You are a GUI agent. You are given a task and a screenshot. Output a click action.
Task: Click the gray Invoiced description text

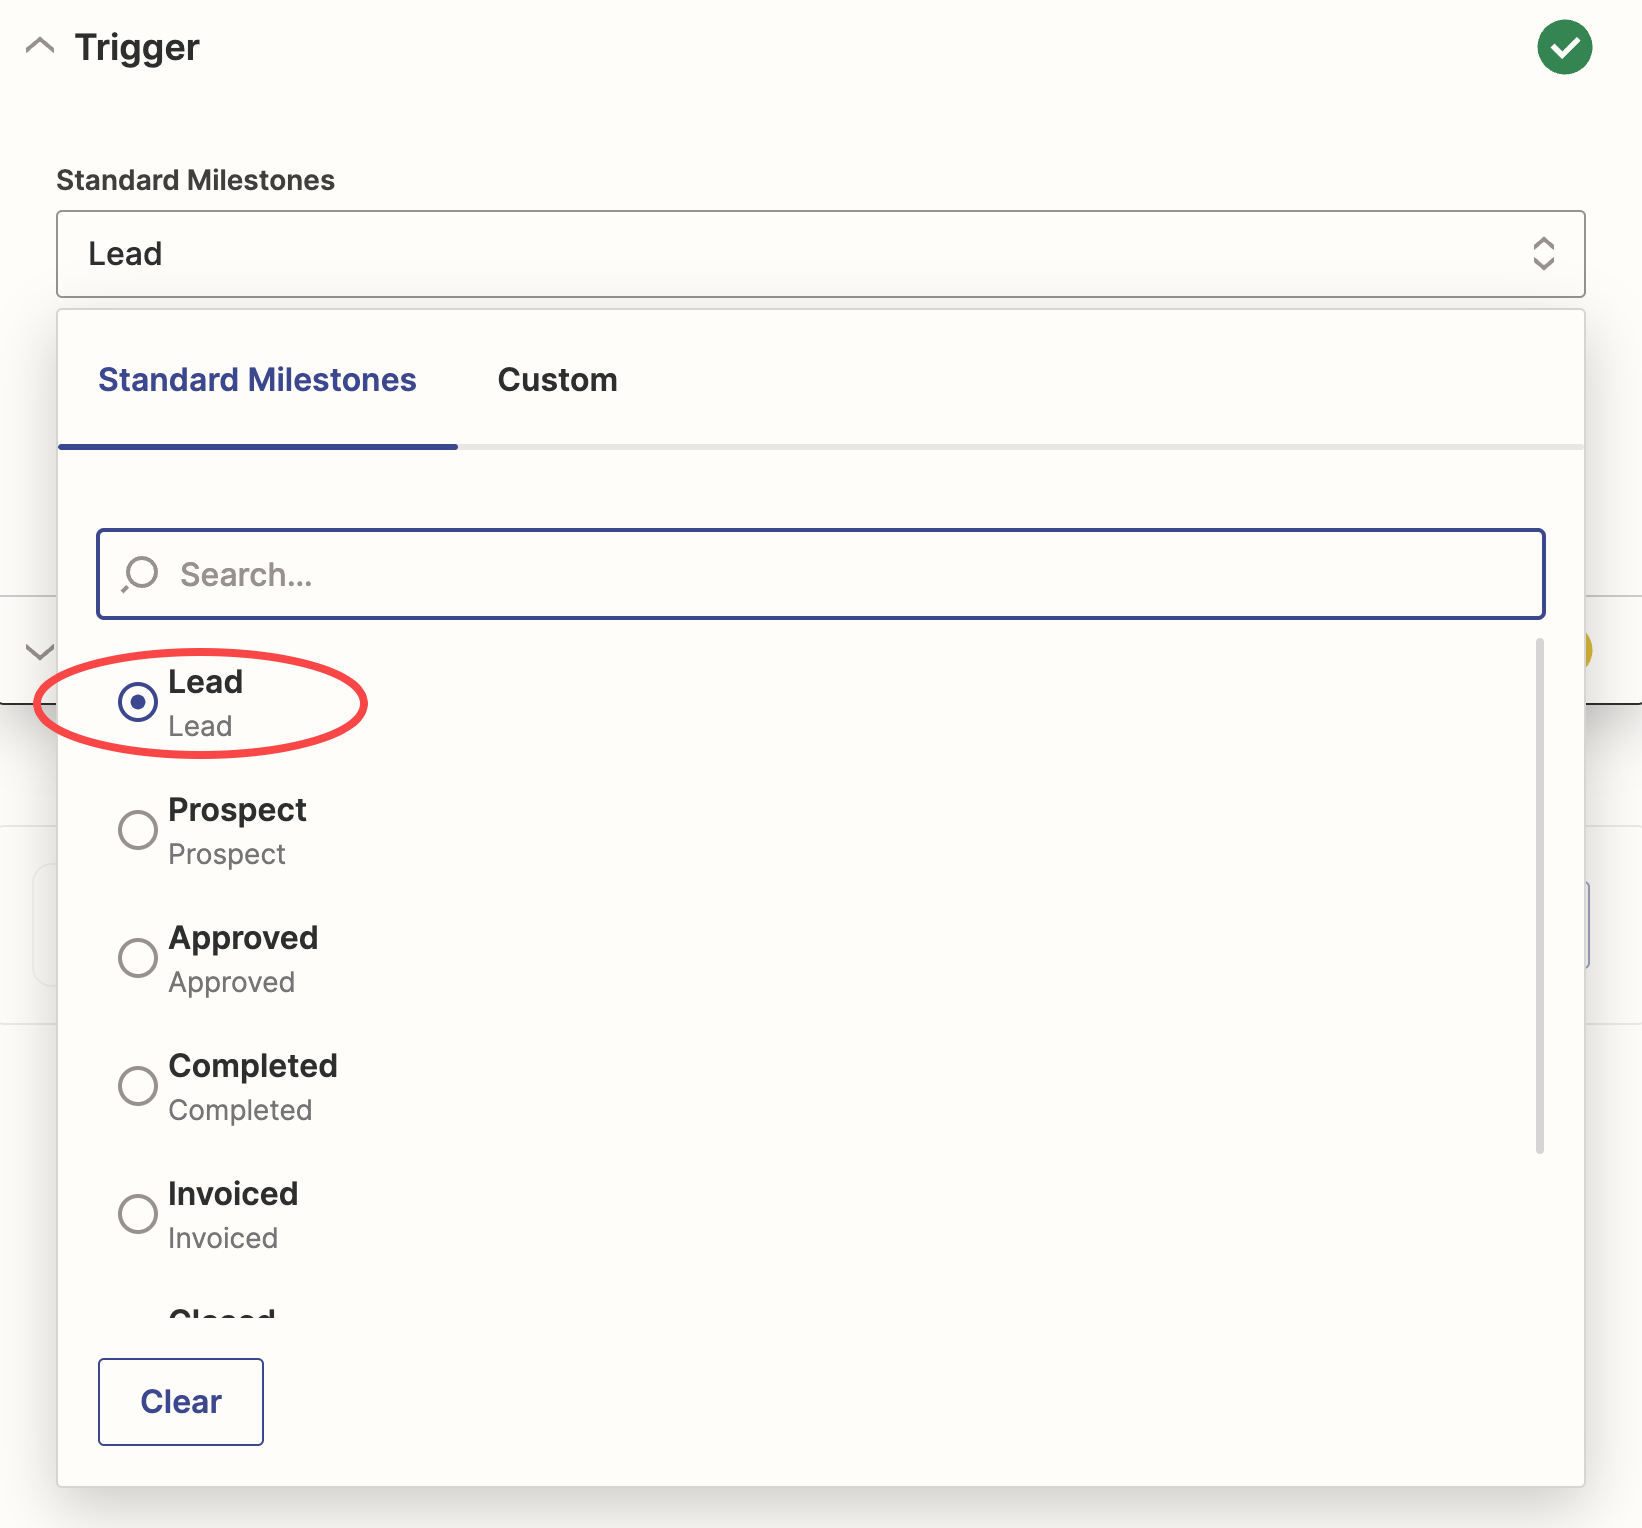[x=223, y=1238]
